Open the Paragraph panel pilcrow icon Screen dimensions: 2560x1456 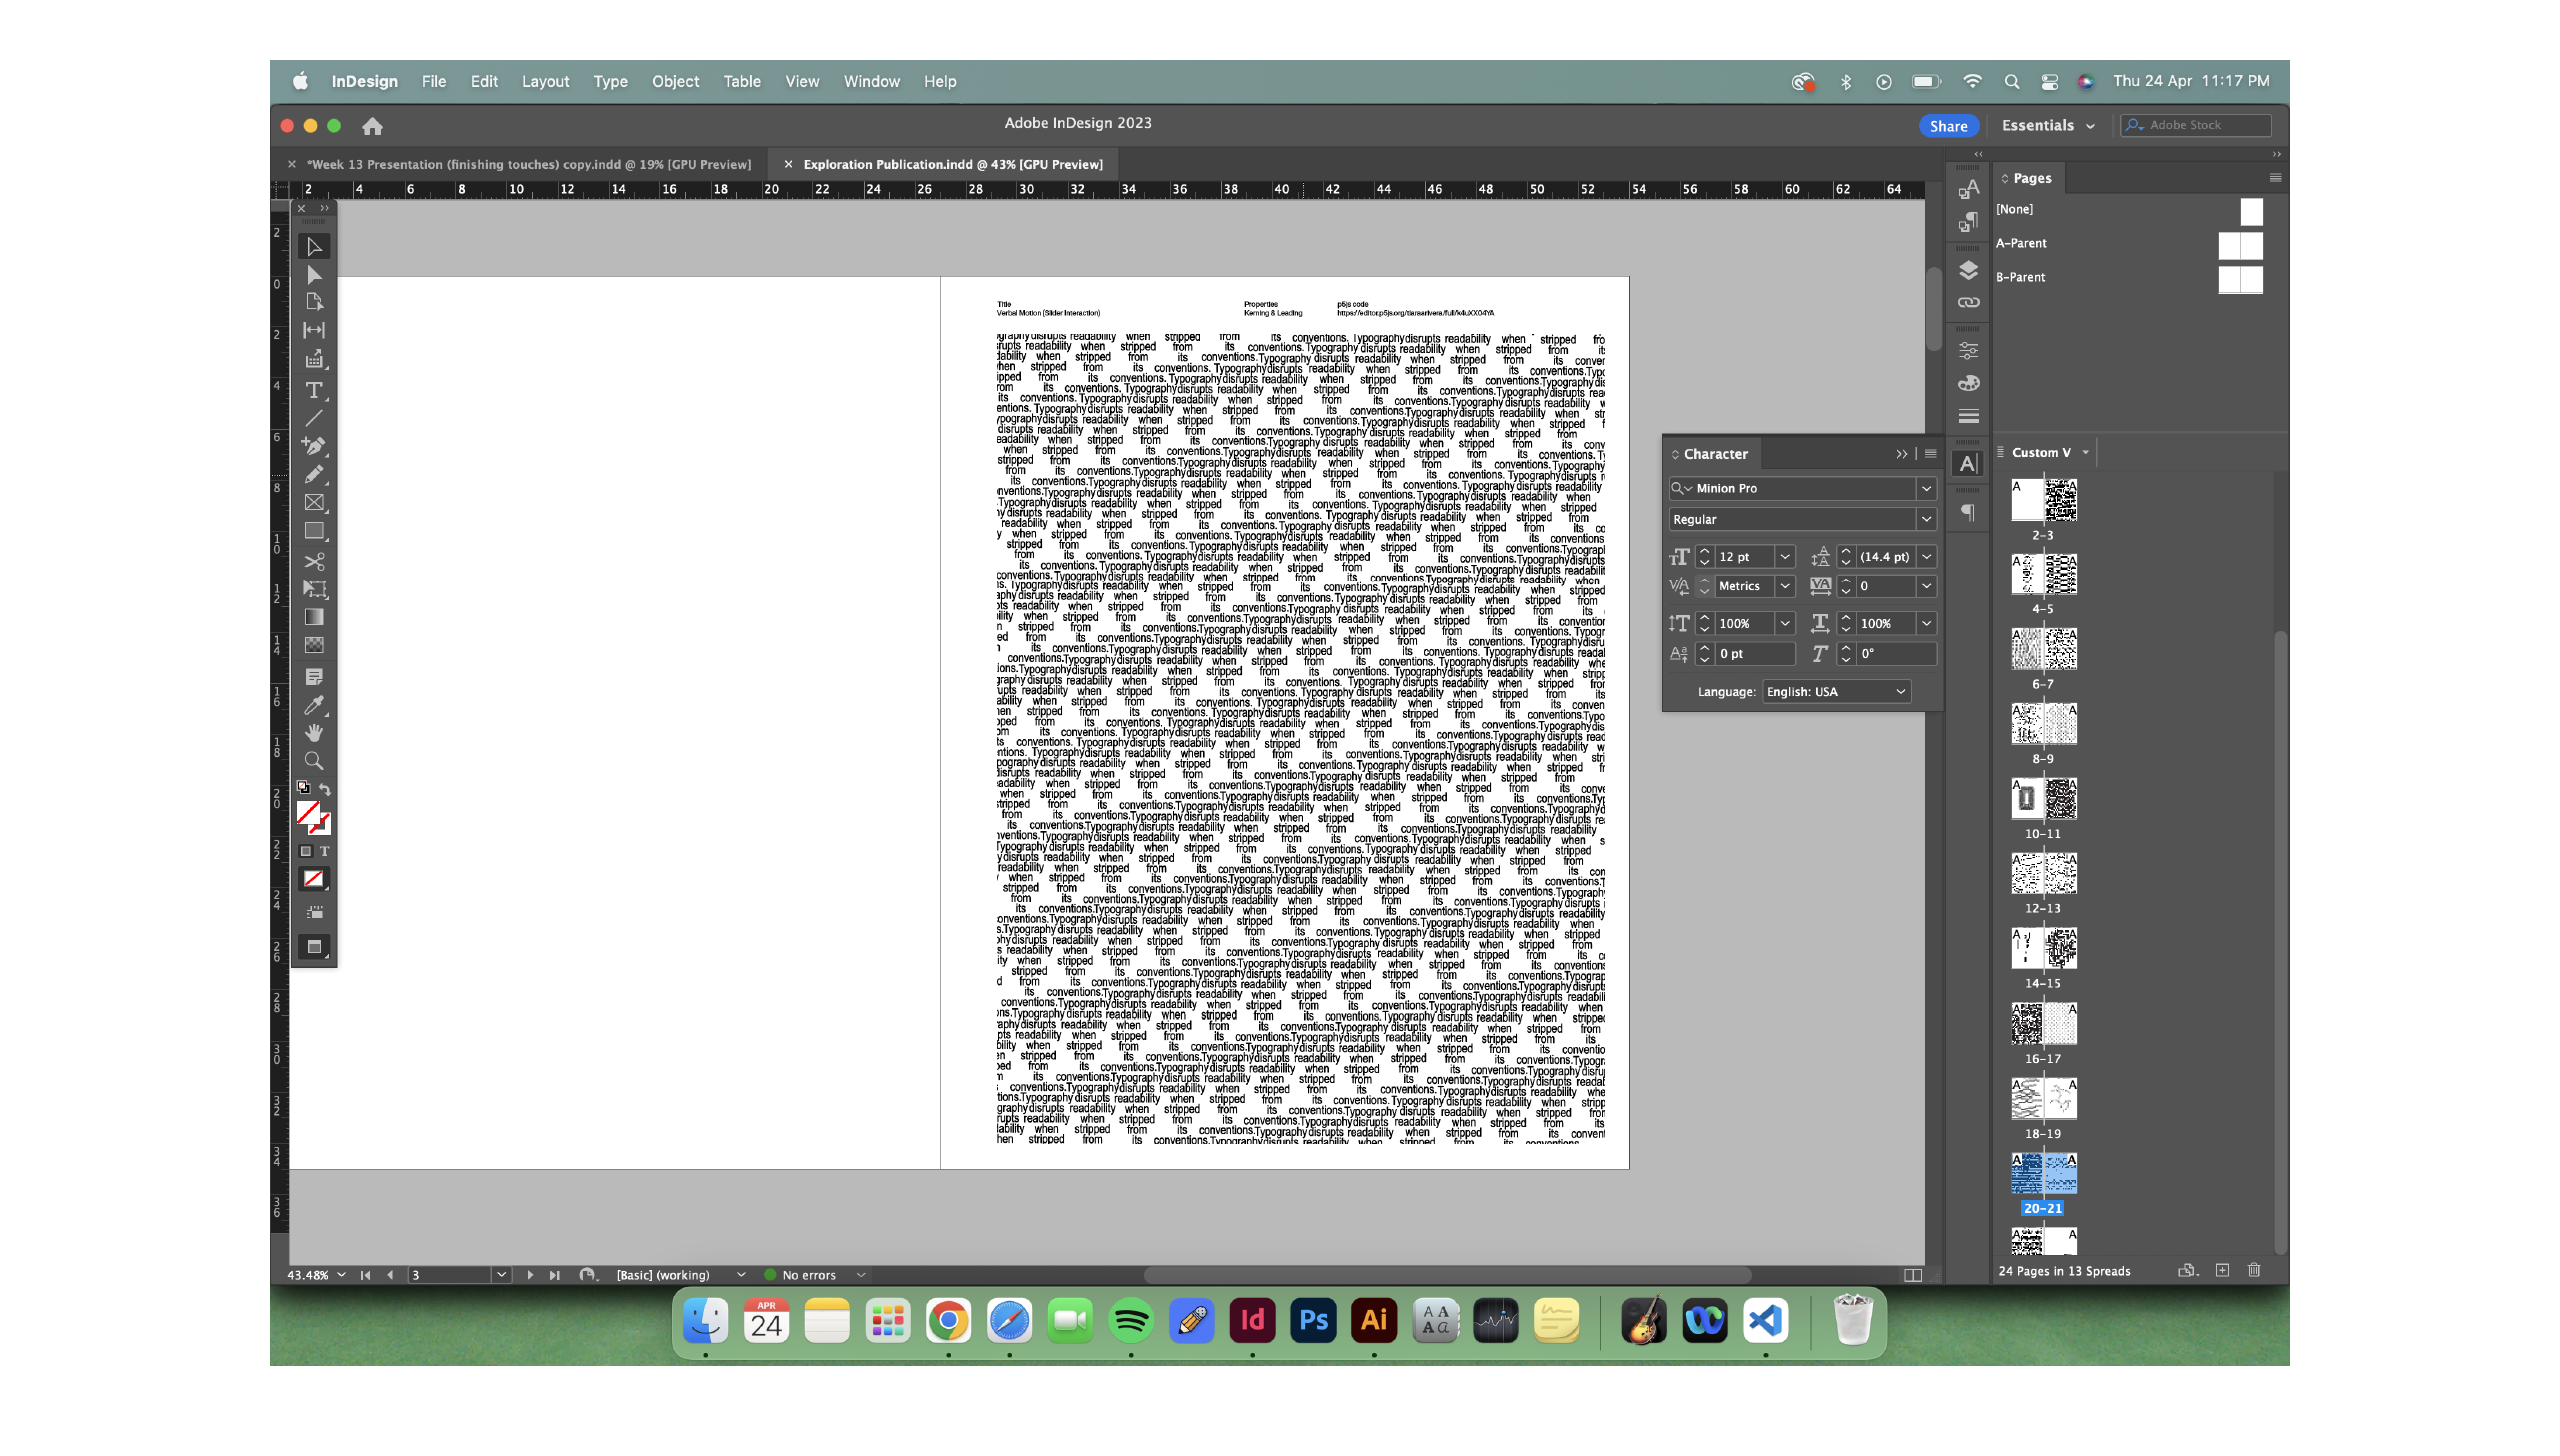pos(1968,513)
